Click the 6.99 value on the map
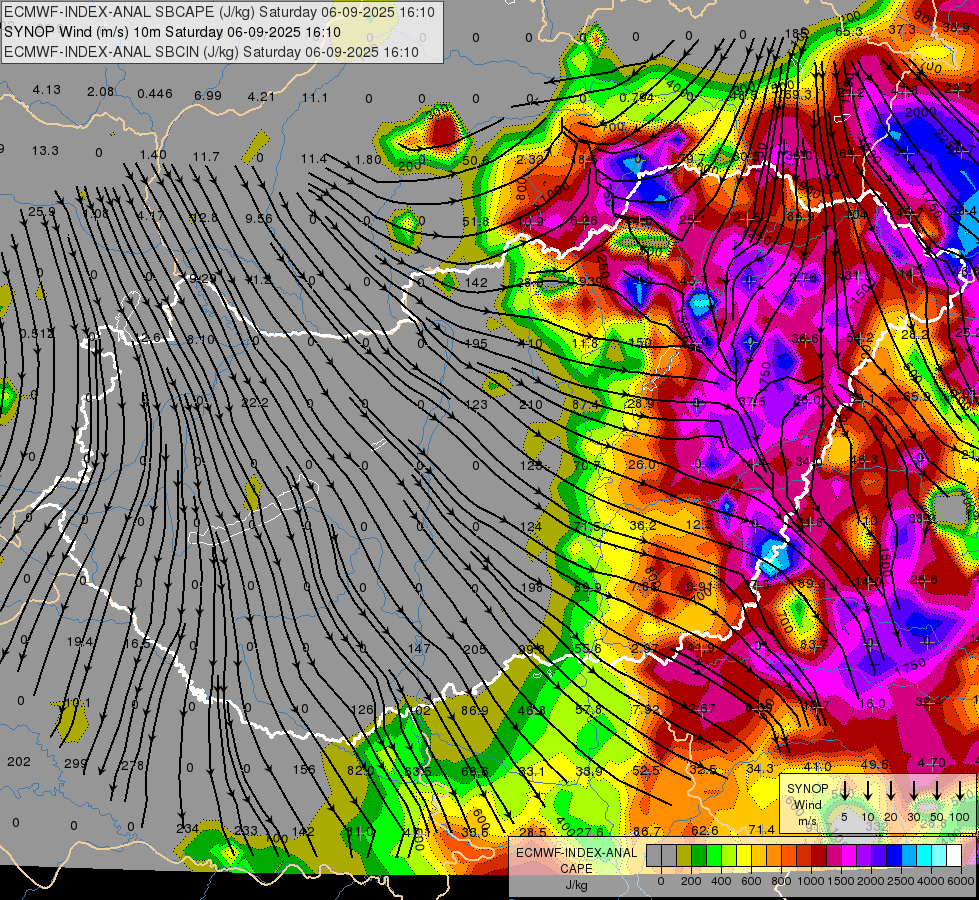Screen dimensions: 979x900 click(x=208, y=96)
